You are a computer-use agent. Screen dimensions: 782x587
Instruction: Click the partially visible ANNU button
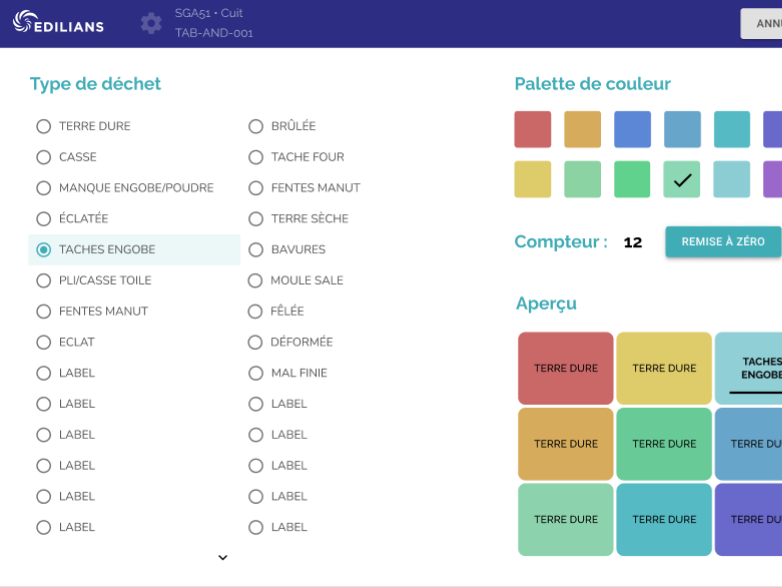(x=762, y=23)
